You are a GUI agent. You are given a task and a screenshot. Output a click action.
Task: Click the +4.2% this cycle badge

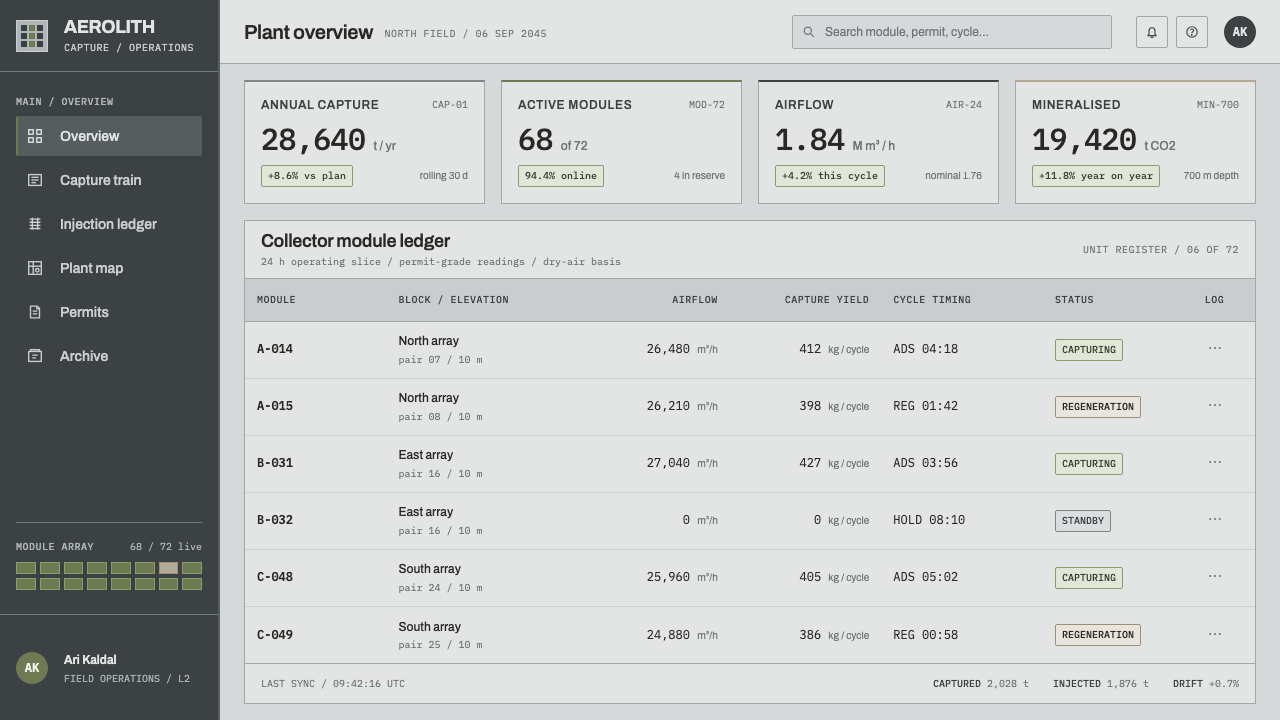click(x=830, y=176)
